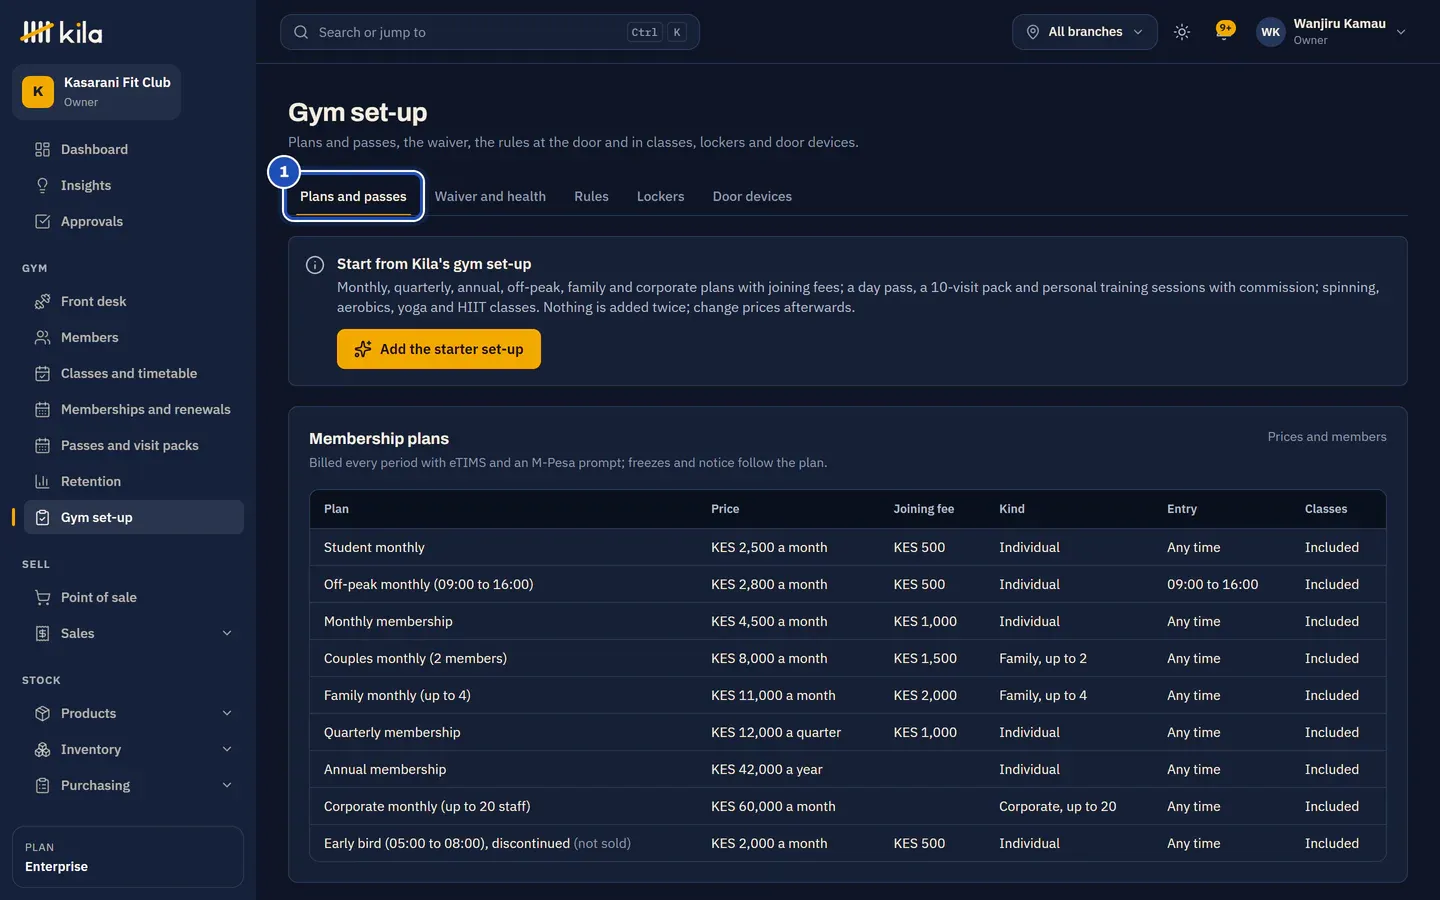
Task: Select Family monthly (up to 4) row
Action: [848, 695]
